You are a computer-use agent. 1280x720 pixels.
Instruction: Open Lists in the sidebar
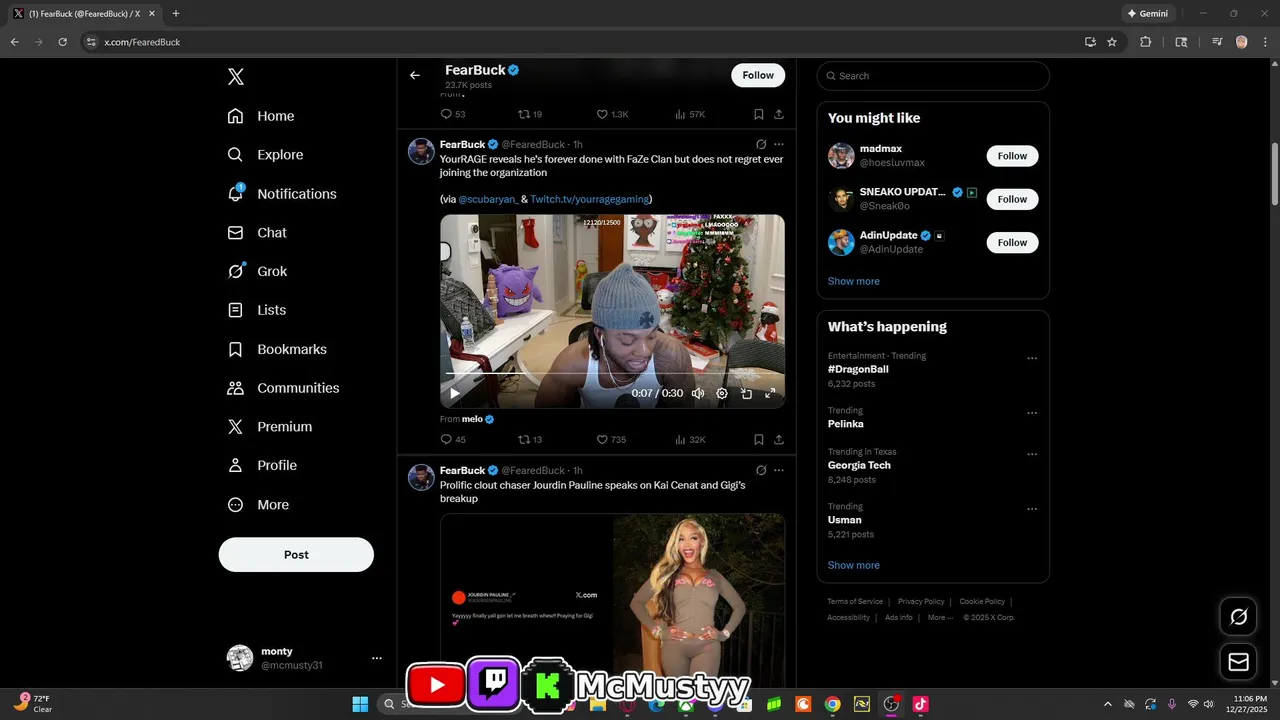257,310
